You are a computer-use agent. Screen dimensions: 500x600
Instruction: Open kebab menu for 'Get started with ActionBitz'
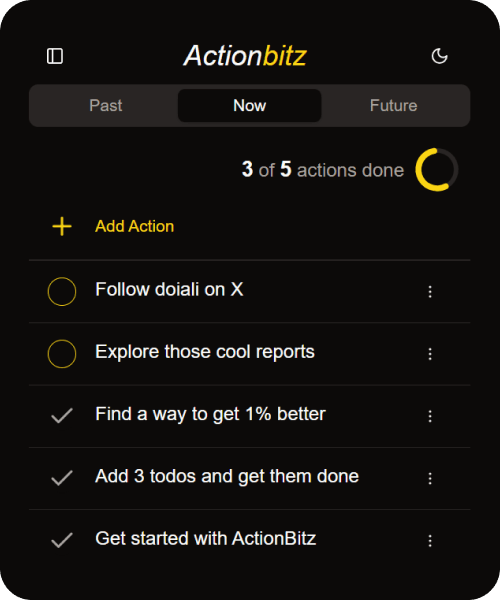[x=430, y=541]
